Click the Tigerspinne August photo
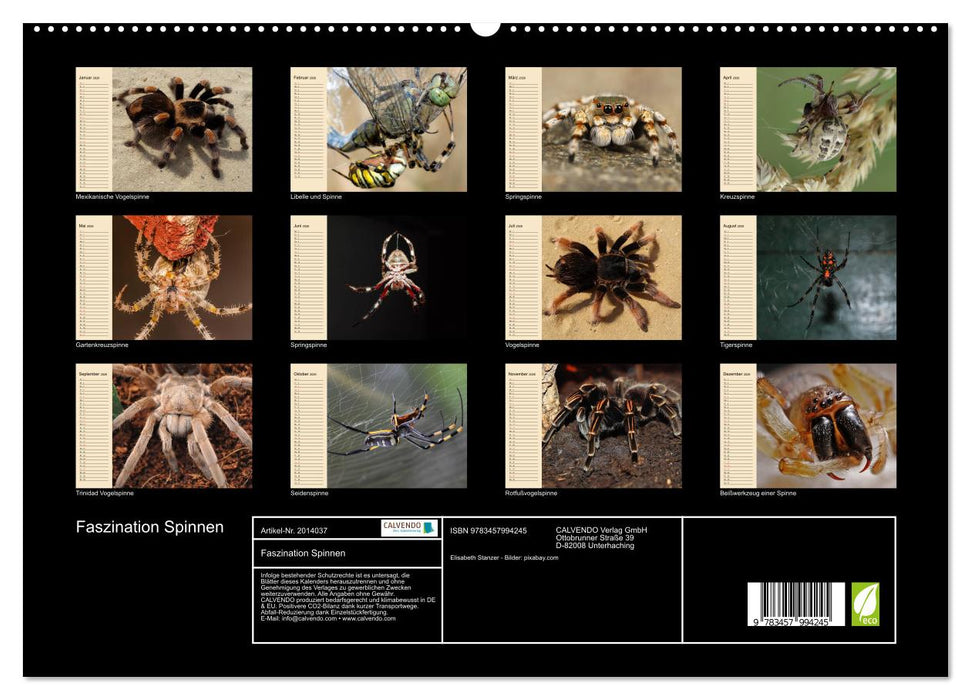The height and width of the screenshot is (700, 971). click(826, 277)
